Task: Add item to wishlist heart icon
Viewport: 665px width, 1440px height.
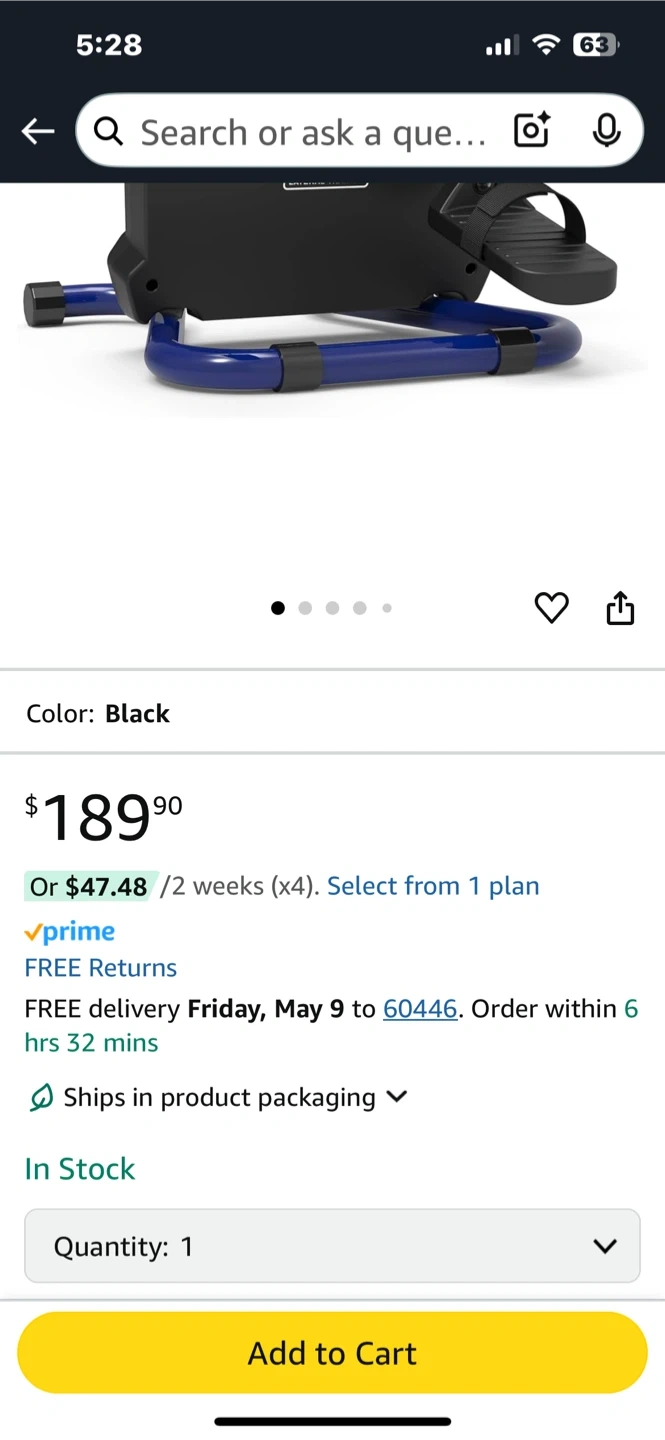Action: (551, 607)
